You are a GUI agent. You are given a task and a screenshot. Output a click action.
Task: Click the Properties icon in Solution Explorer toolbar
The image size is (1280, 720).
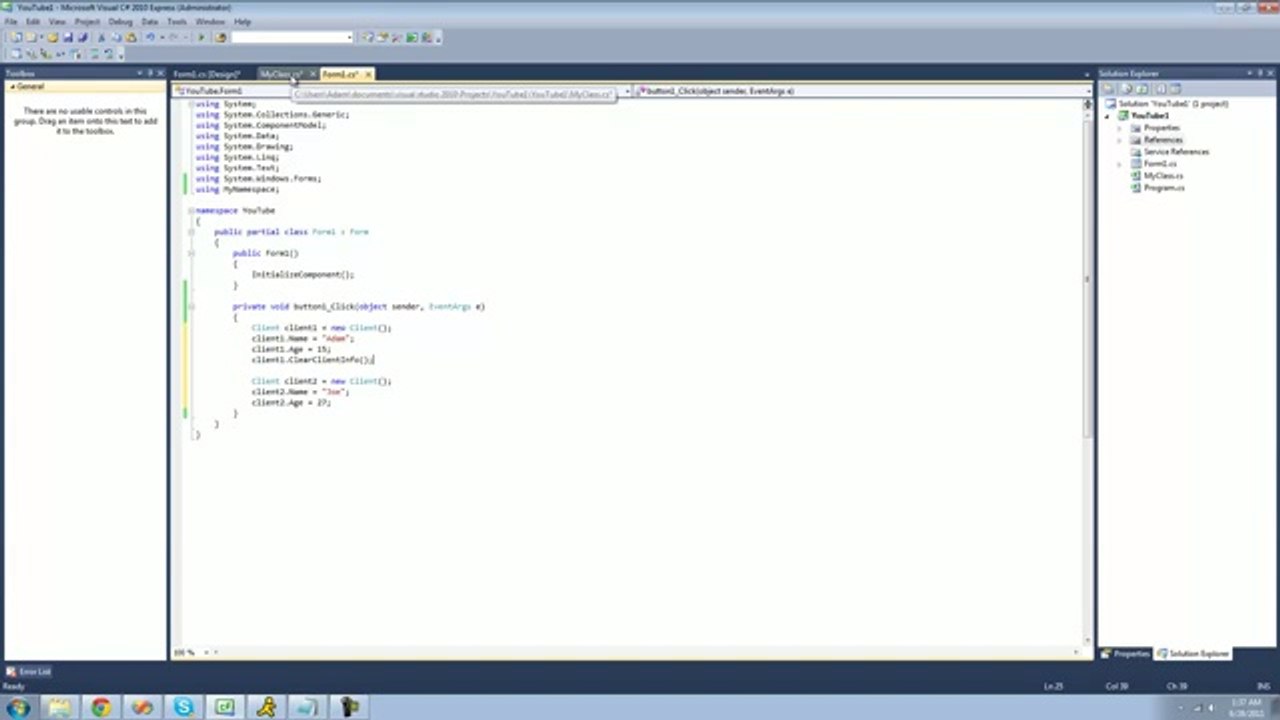point(1109,89)
